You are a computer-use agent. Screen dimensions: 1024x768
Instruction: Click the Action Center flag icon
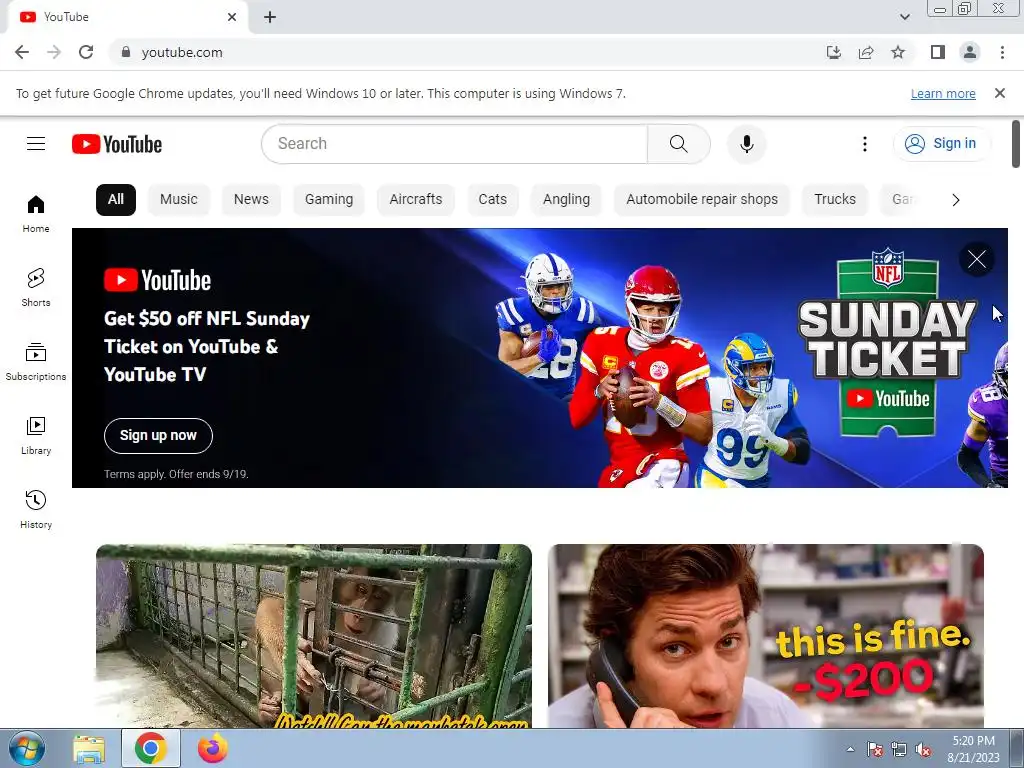pos(875,750)
